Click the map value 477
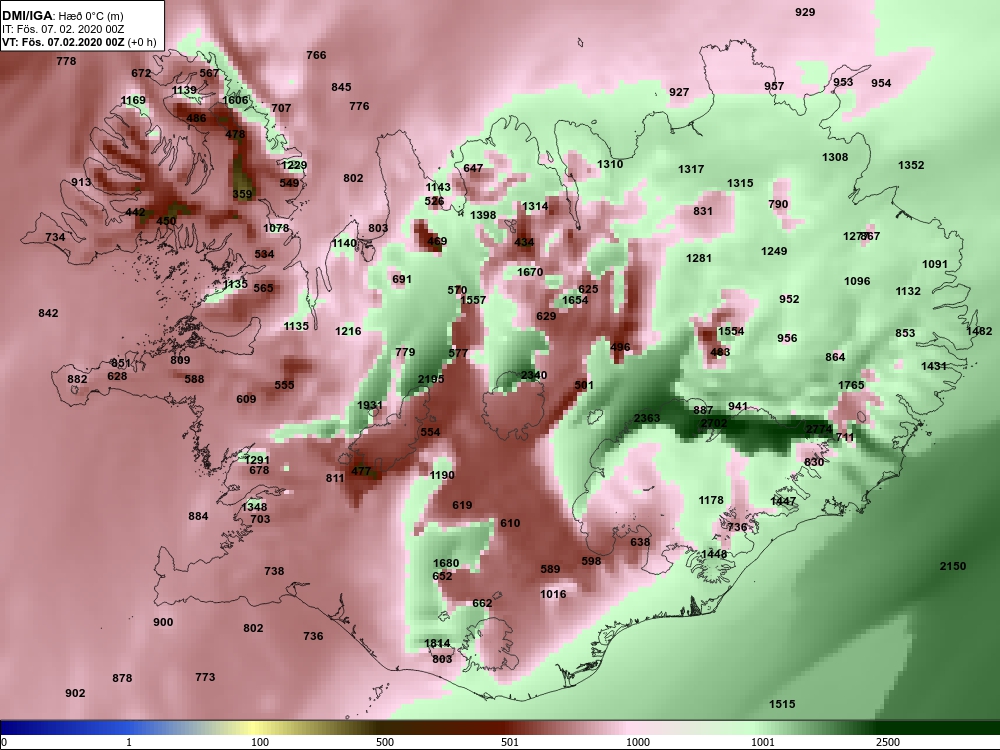1000x750 pixels. 361,471
